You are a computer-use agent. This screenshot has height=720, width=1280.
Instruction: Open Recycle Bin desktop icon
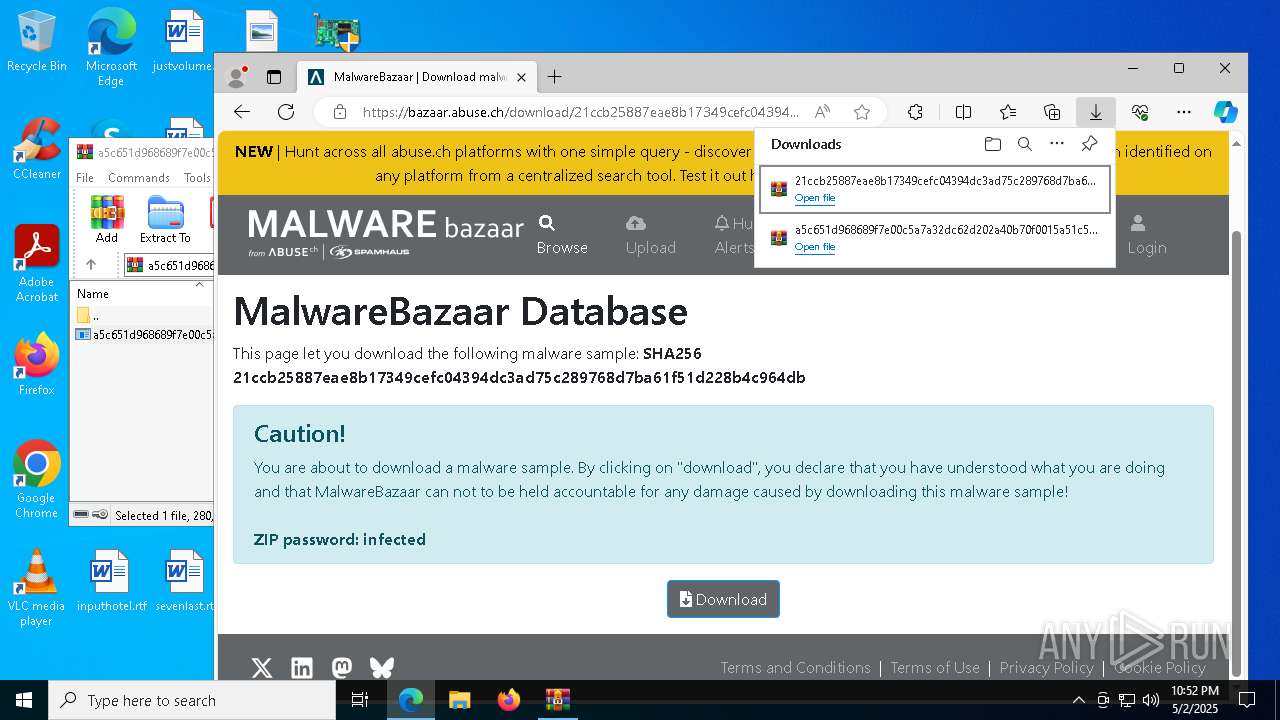[x=37, y=42]
